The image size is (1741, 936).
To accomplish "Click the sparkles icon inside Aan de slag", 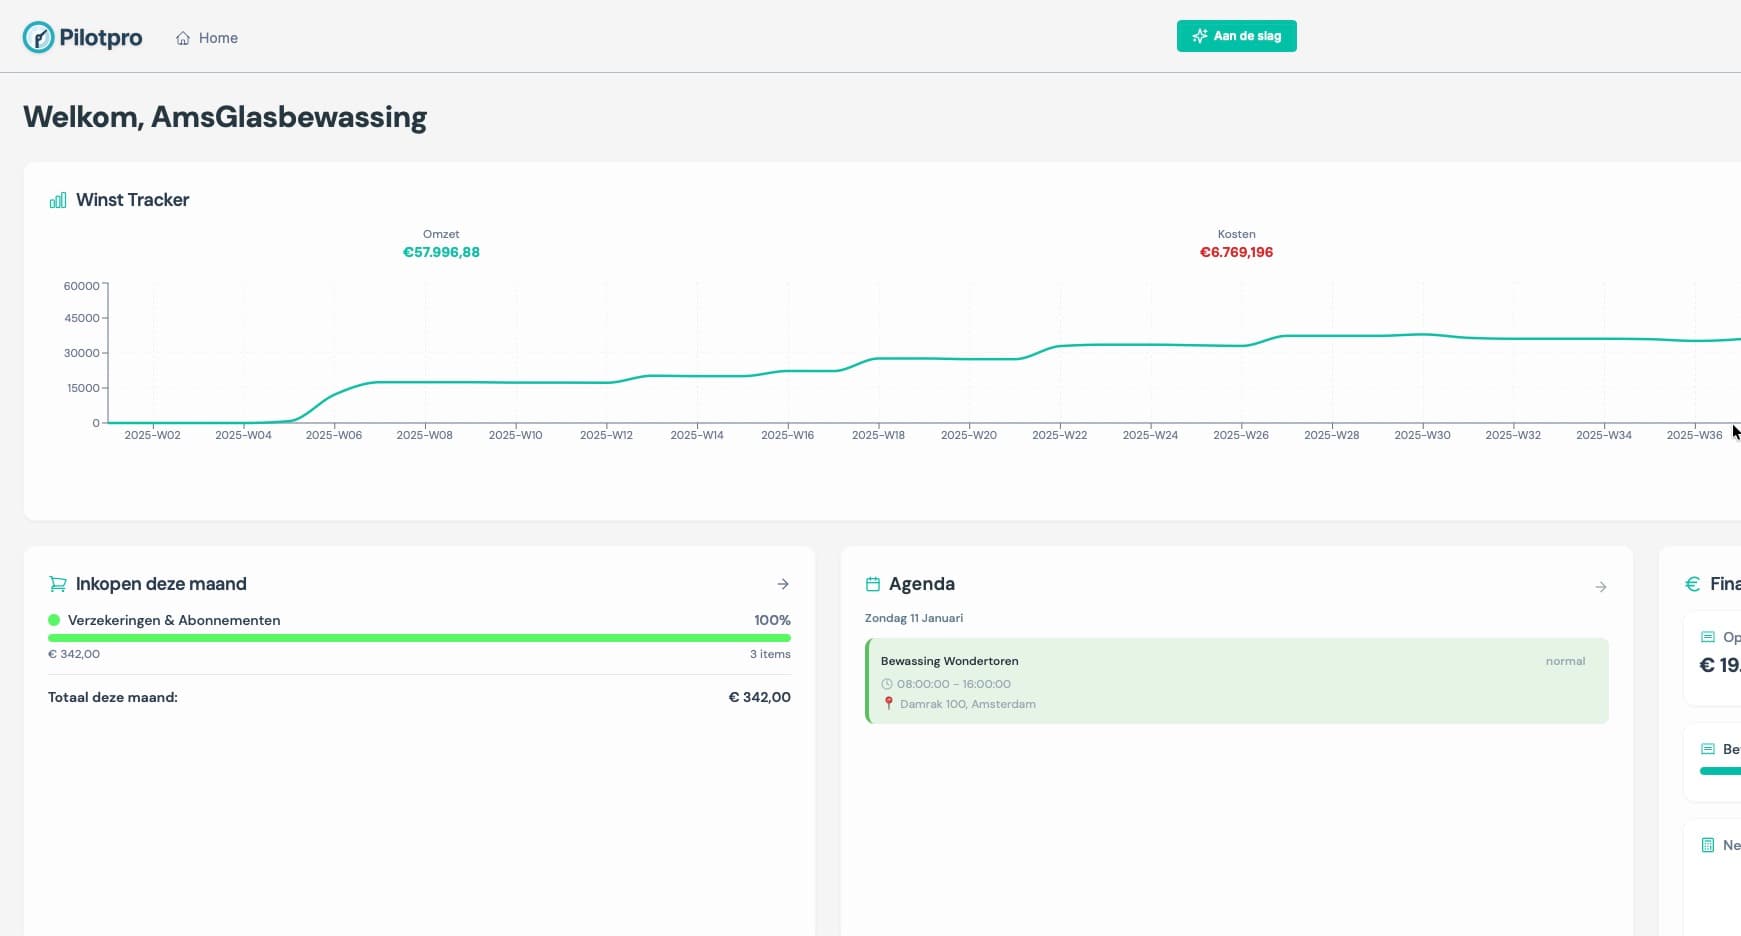I will pos(1199,35).
